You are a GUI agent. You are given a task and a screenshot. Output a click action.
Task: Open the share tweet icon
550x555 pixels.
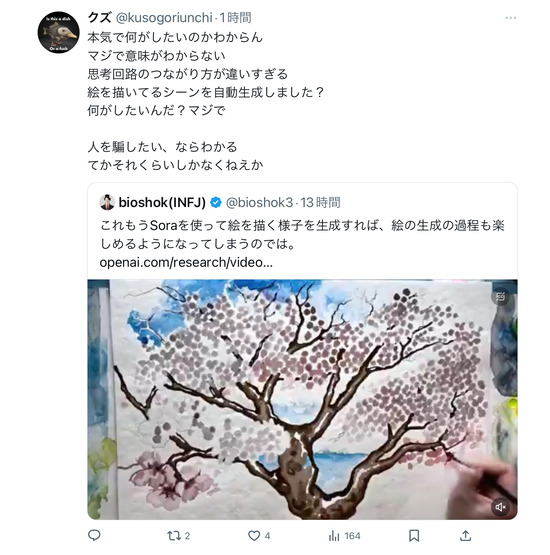[x=465, y=536]
